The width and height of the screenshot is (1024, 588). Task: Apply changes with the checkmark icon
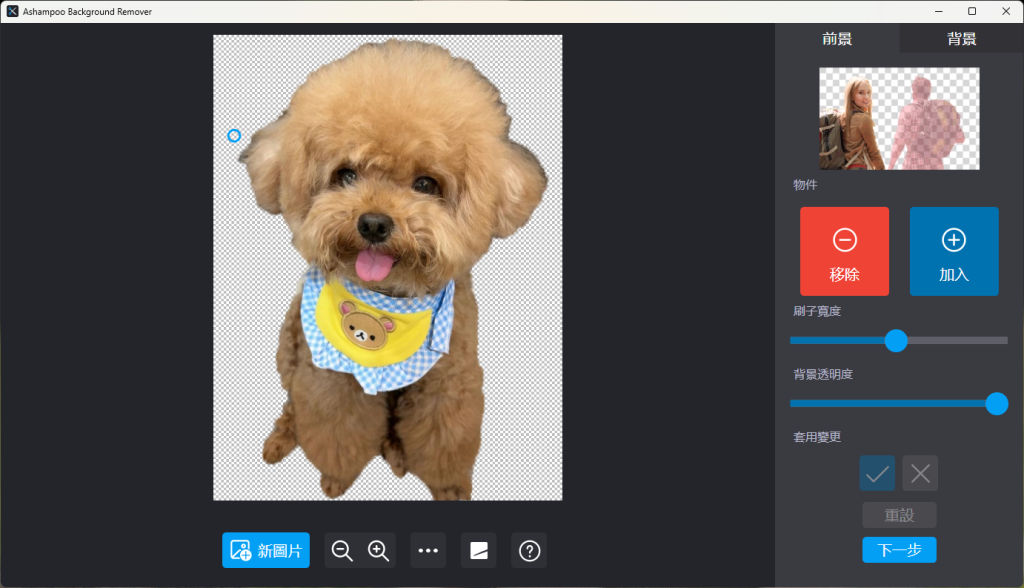click(877, 473)
